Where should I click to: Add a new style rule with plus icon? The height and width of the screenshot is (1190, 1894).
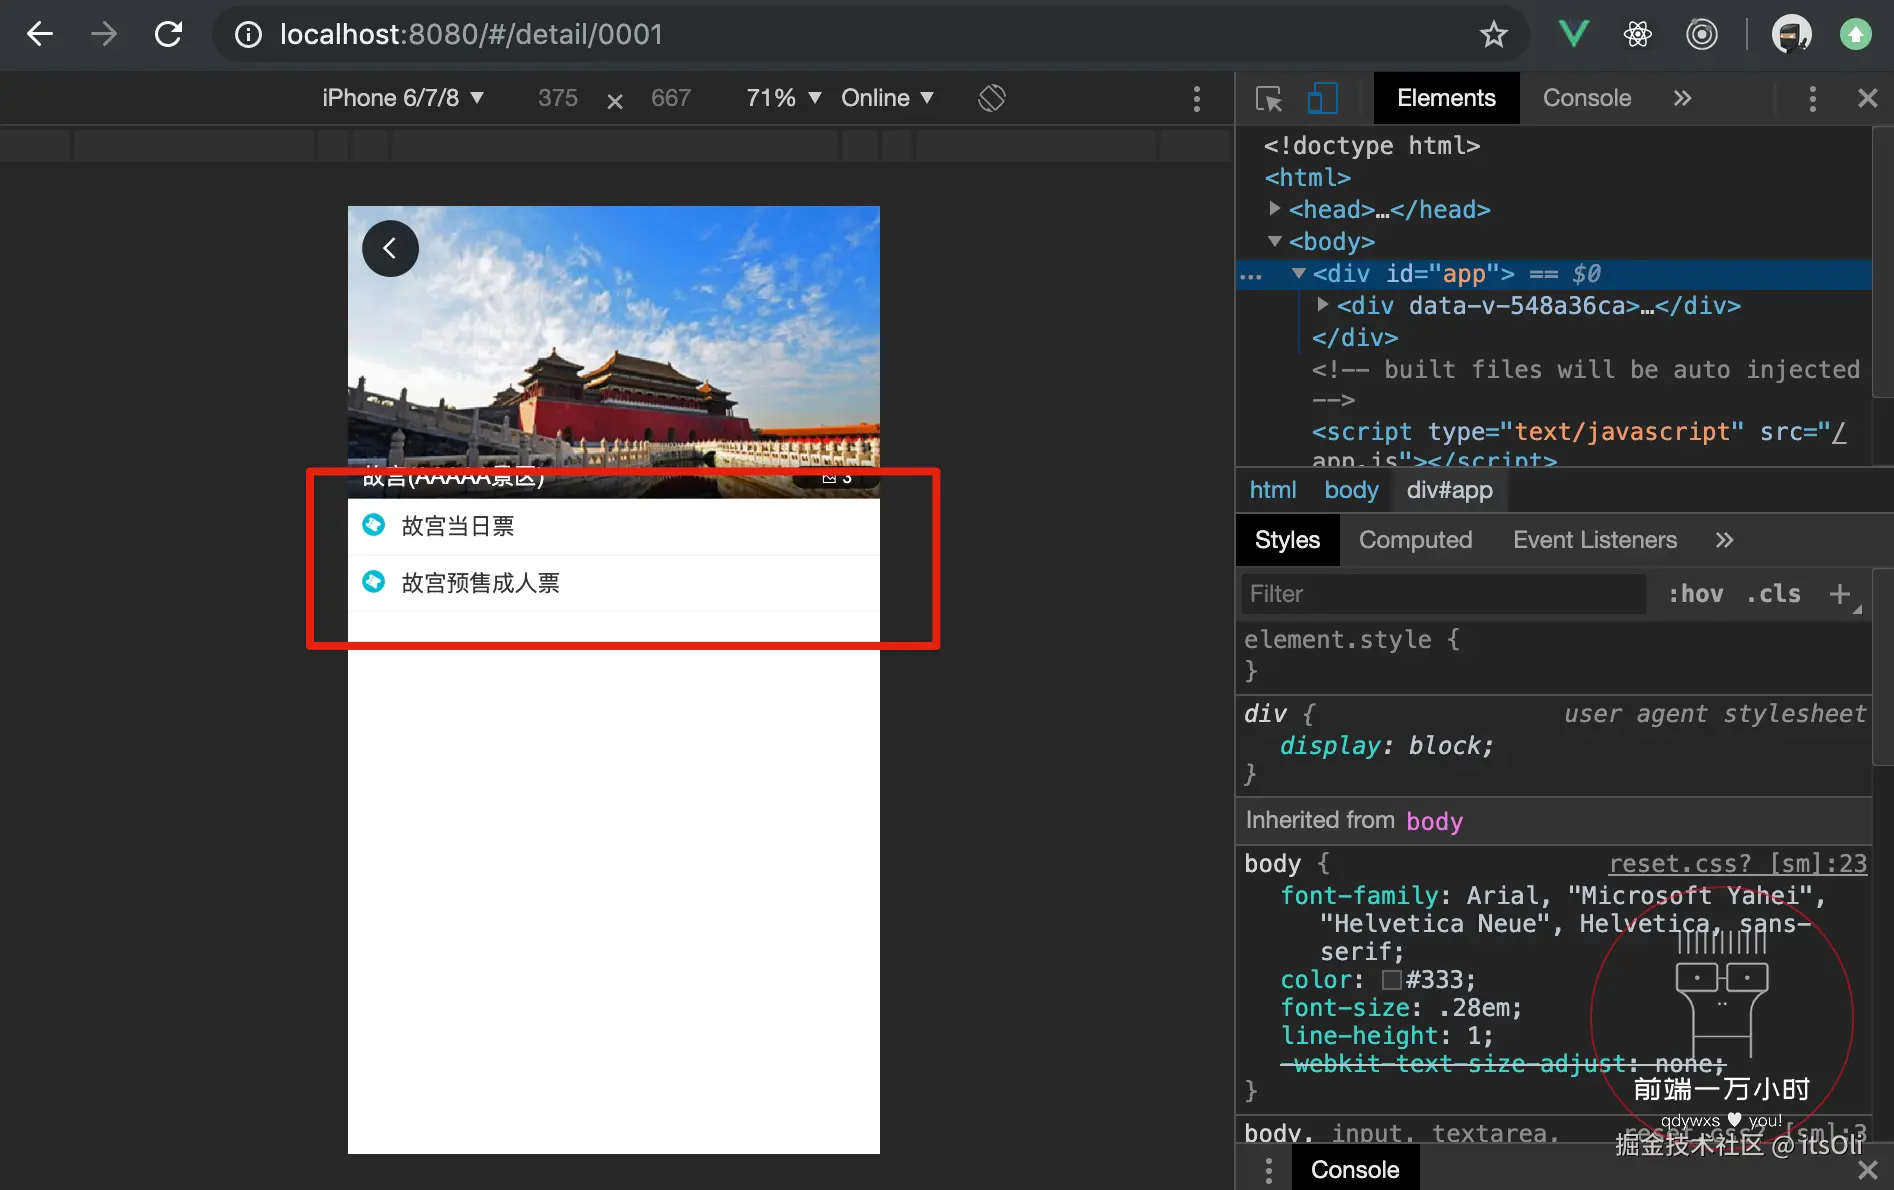click(1839, 594)
